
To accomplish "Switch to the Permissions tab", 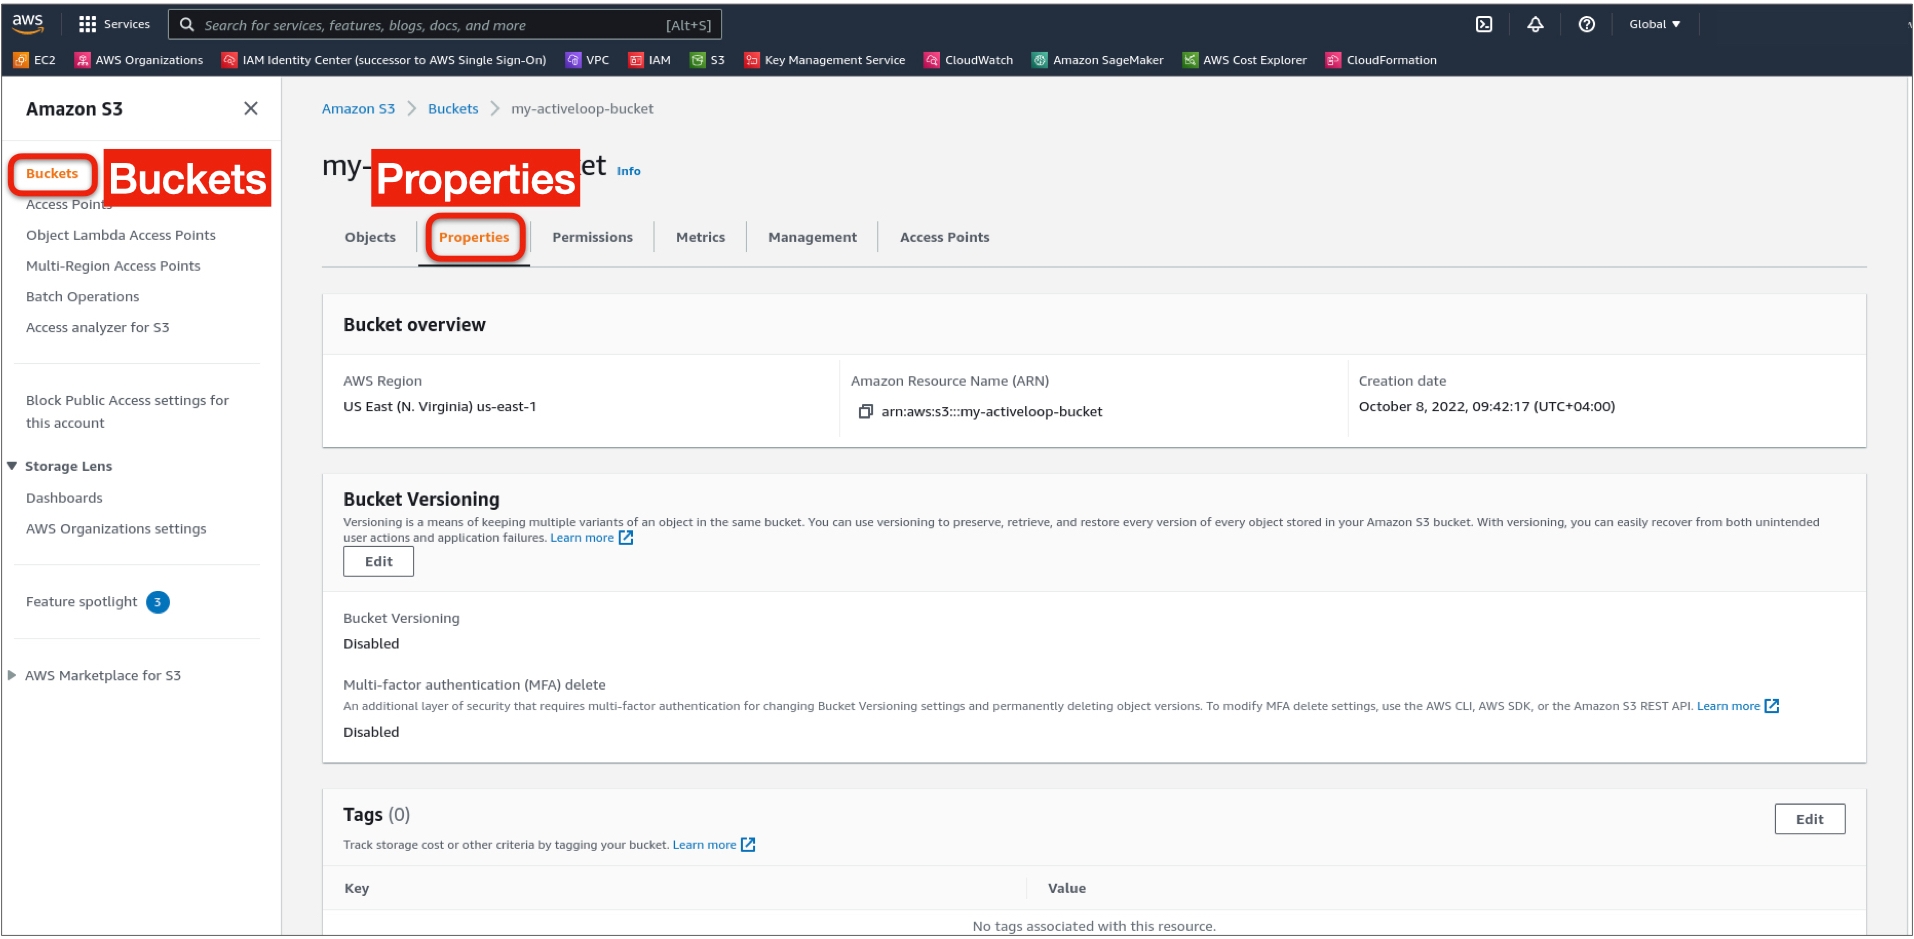I will coord(592,238).
